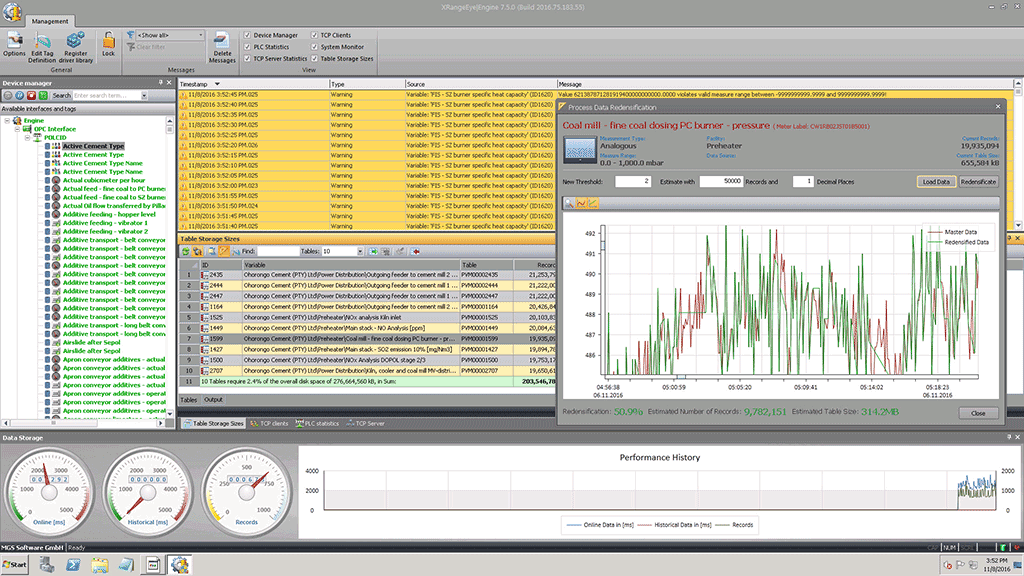The height and width of the screenshot is (576, 1024).
Task: Click the XRangeEyeEngine taskbar icon
Action: pos(180,565)
